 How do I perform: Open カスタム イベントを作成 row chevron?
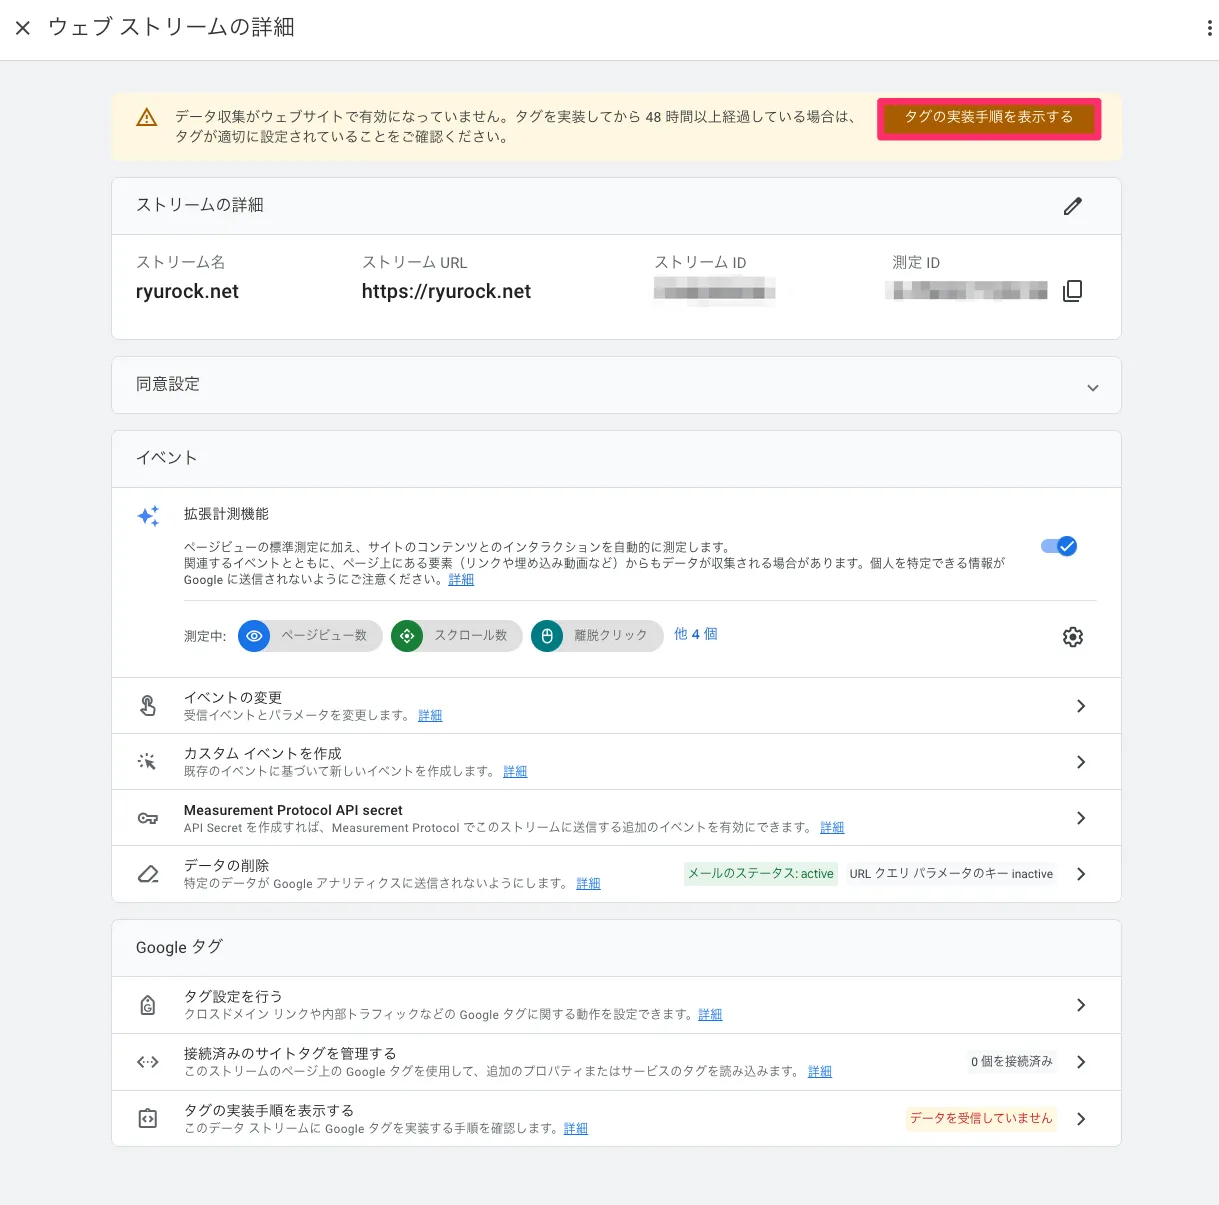pyautogui.click(x=1080, y=762)
